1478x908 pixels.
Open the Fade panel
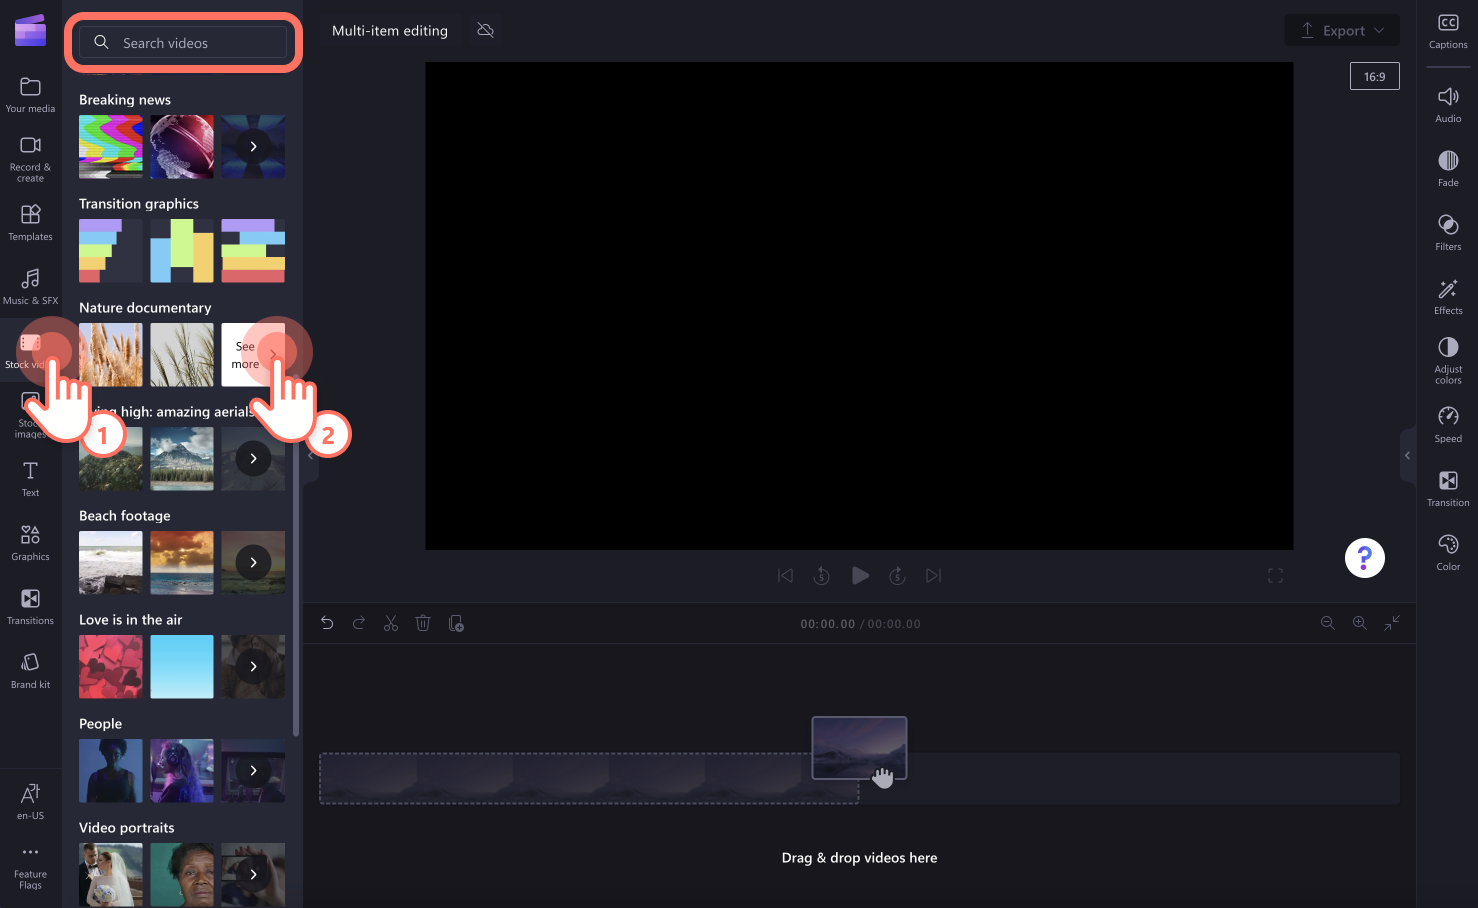[1447, 168]
